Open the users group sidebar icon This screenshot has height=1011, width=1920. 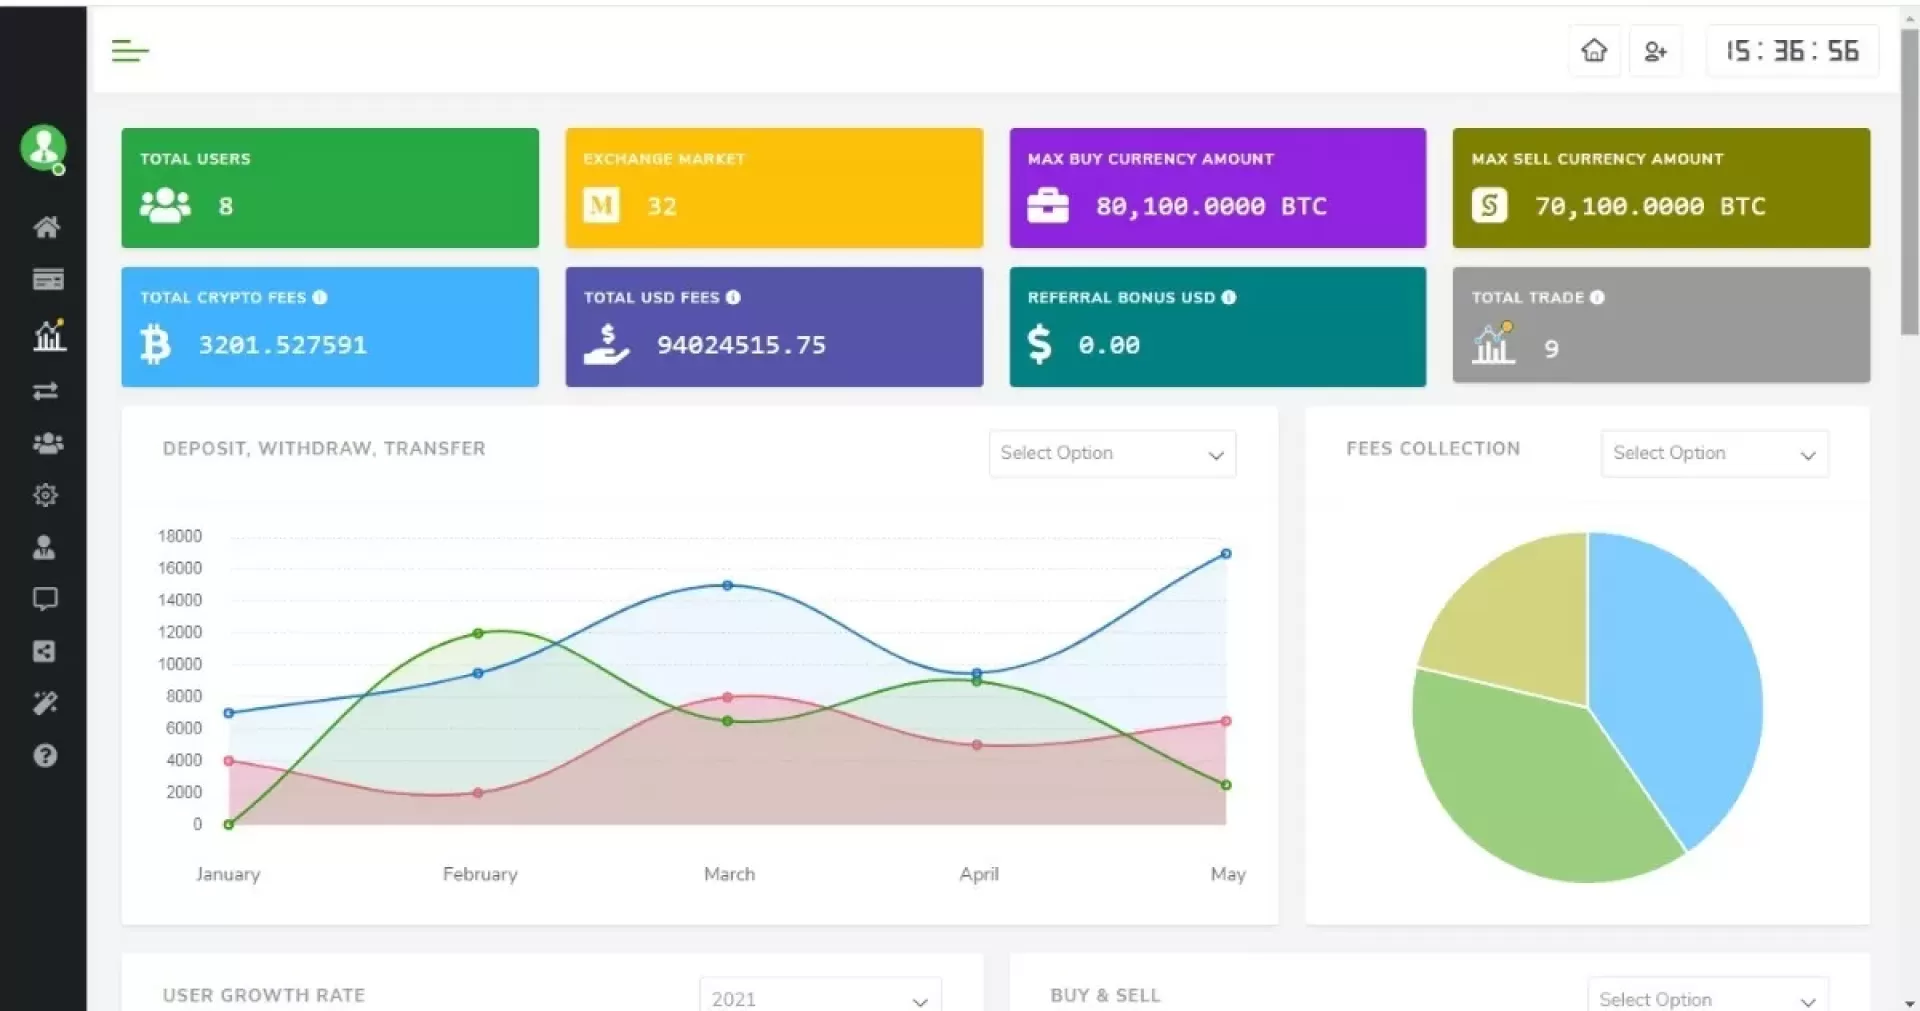pyautogui.click(x=47, y=443)
